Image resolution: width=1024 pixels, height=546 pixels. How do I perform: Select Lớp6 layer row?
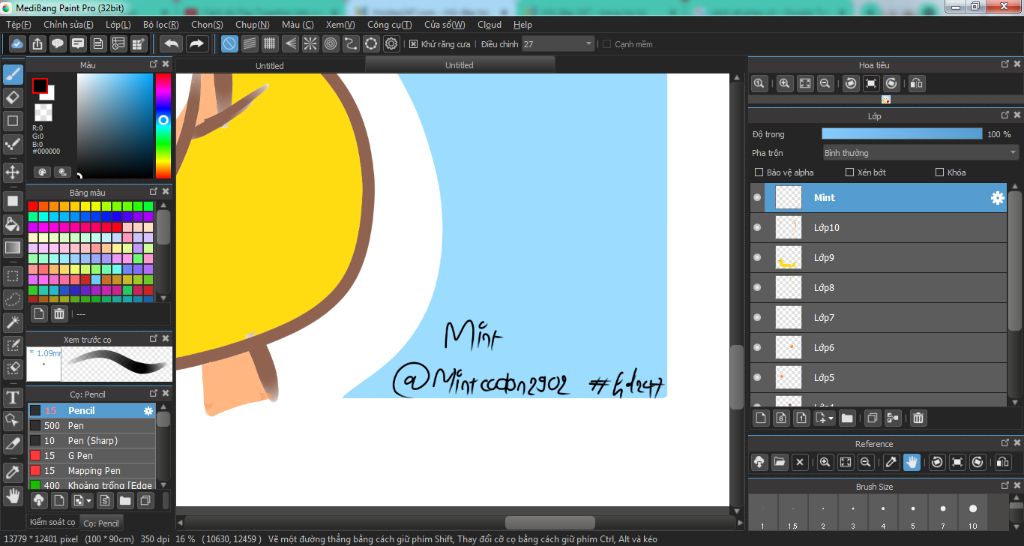click(x=878, y=347)
